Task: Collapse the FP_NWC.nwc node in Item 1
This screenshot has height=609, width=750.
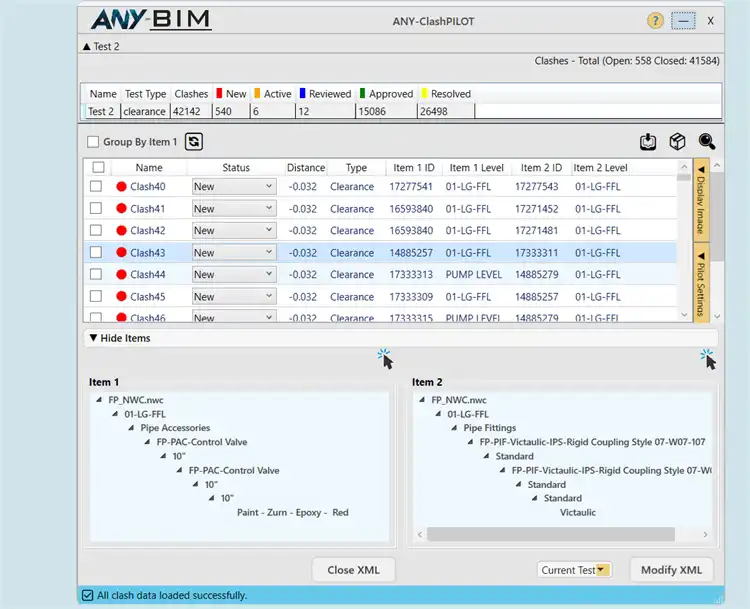Action: click(99, 399)
